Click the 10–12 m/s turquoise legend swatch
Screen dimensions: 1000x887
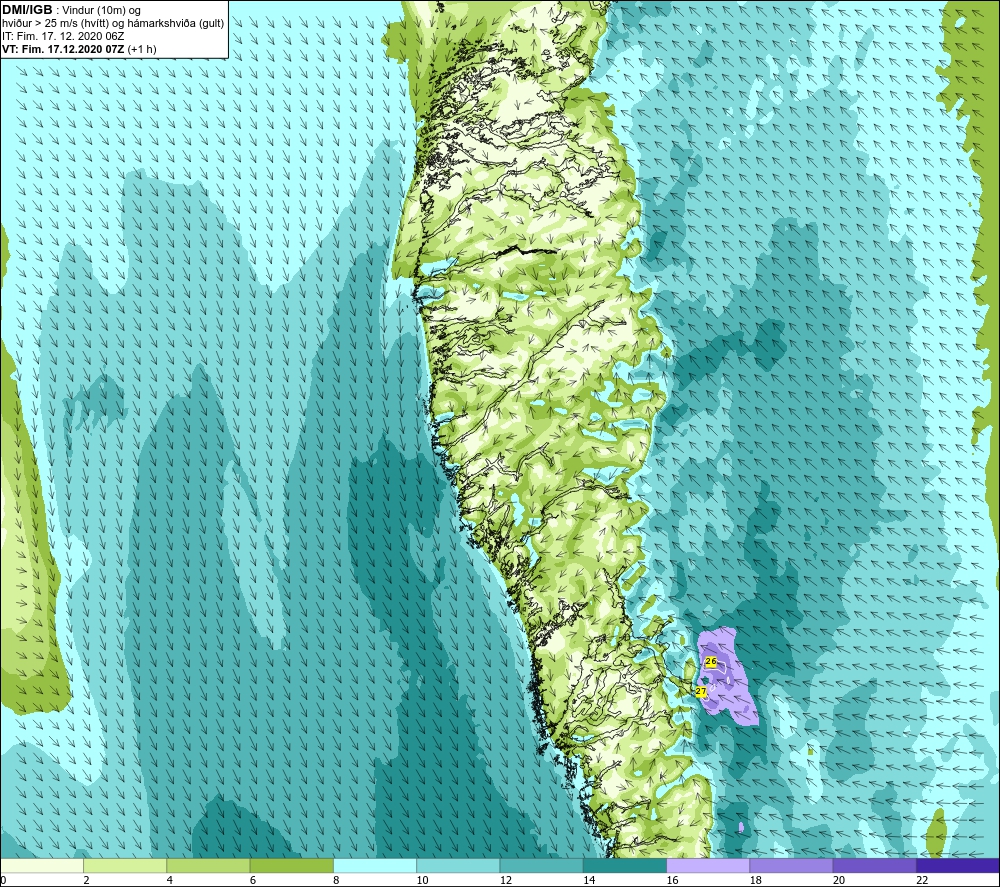(459, 865)
